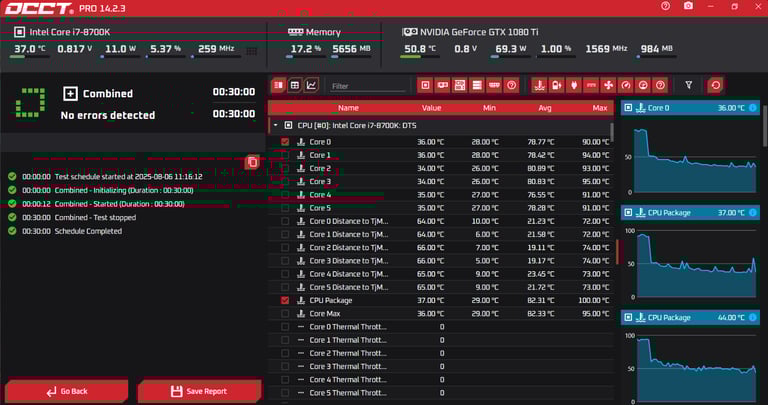Select the 'Test schedule started' log entry

[x=128, y=176]
